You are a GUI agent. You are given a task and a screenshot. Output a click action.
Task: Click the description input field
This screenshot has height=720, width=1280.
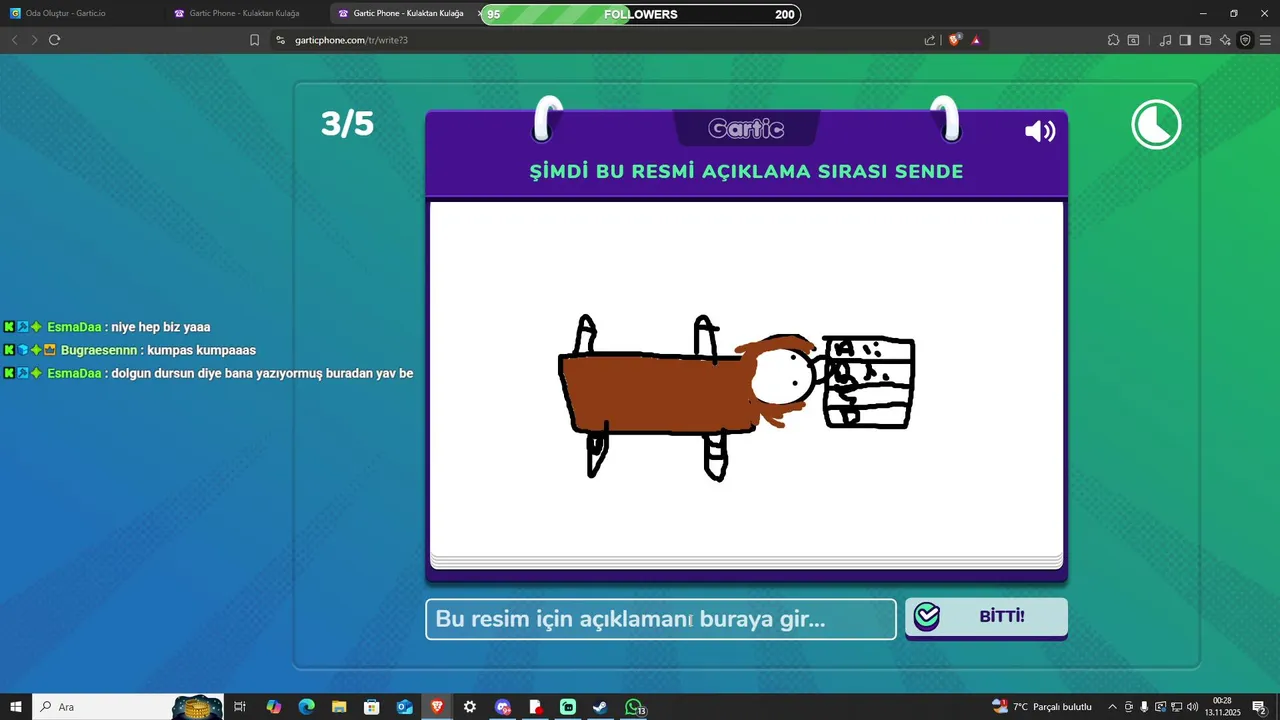pos(661,619)
